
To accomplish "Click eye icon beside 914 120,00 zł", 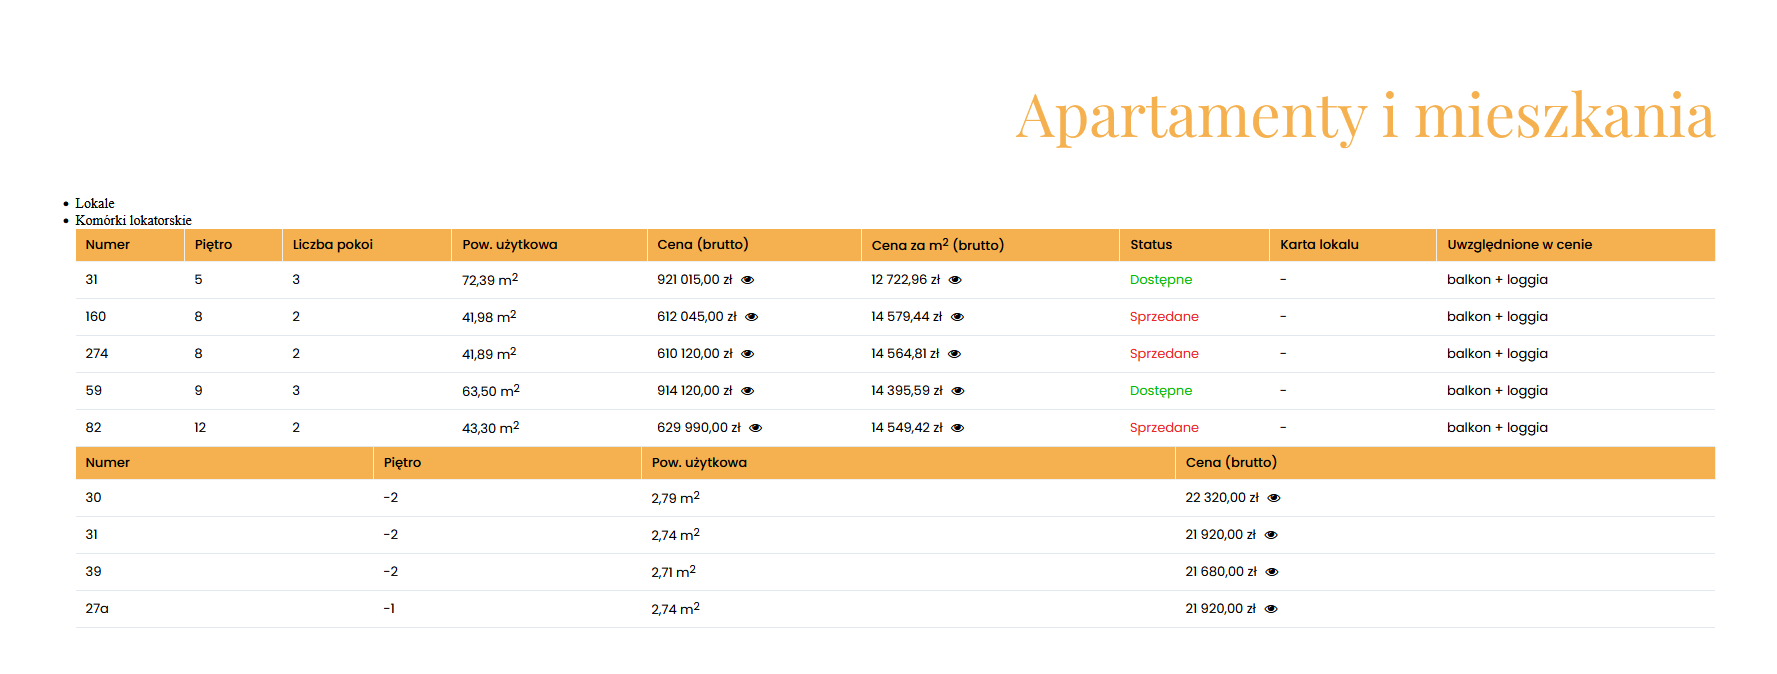I will [x=747, y=391].
